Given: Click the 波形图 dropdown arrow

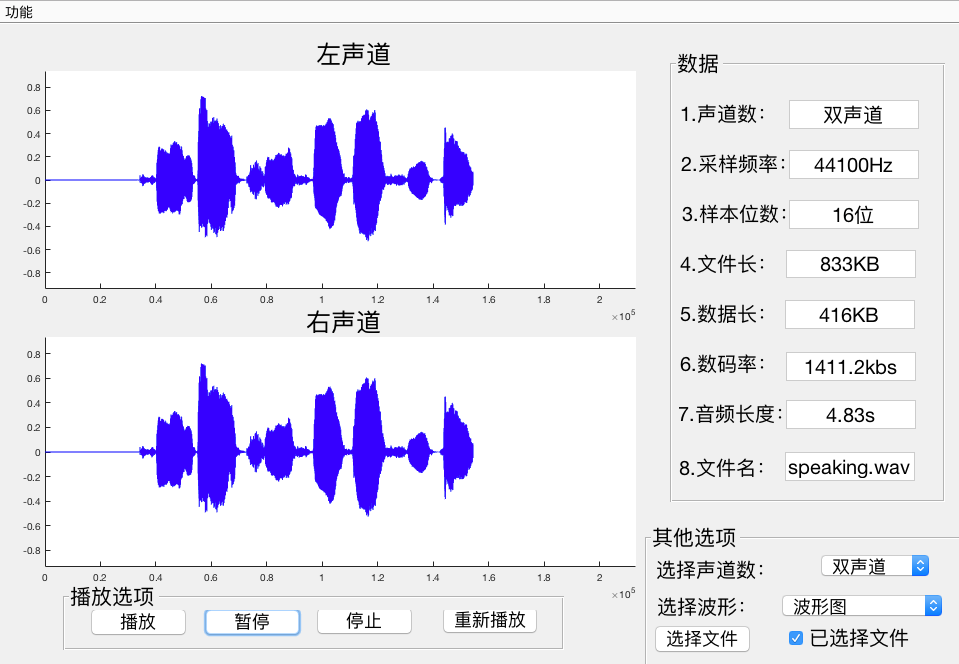Looking at the screenshot, I should pos(931,605).
